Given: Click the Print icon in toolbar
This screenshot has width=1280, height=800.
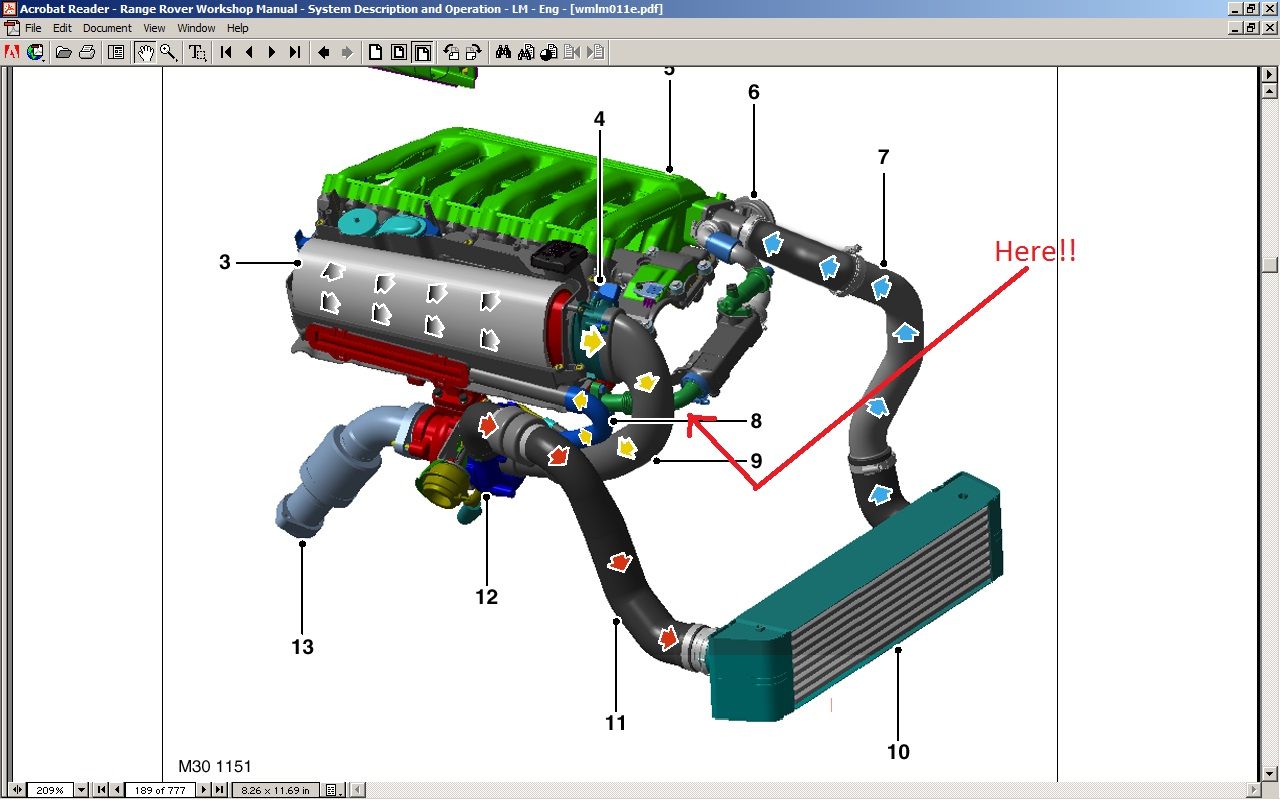Looking at the screenshot, I should click(x=87, y=52).
